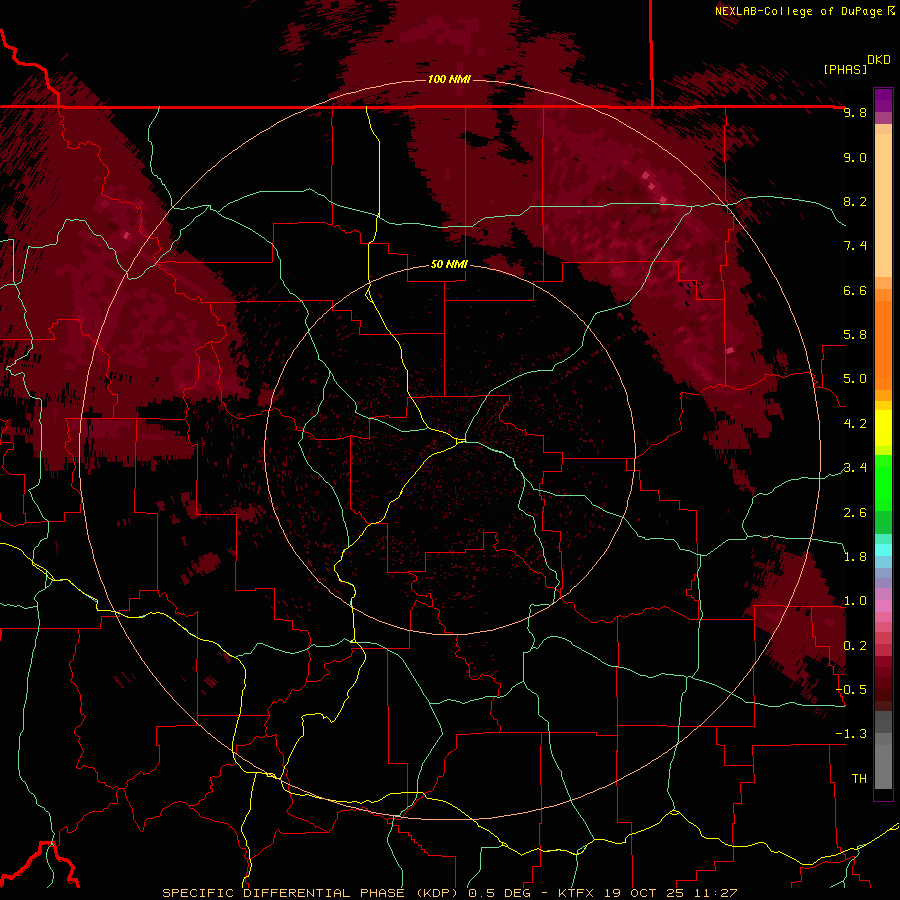Click the 9.0 legend value
This screenshot has width=900, height=900.
coord(855,158)
